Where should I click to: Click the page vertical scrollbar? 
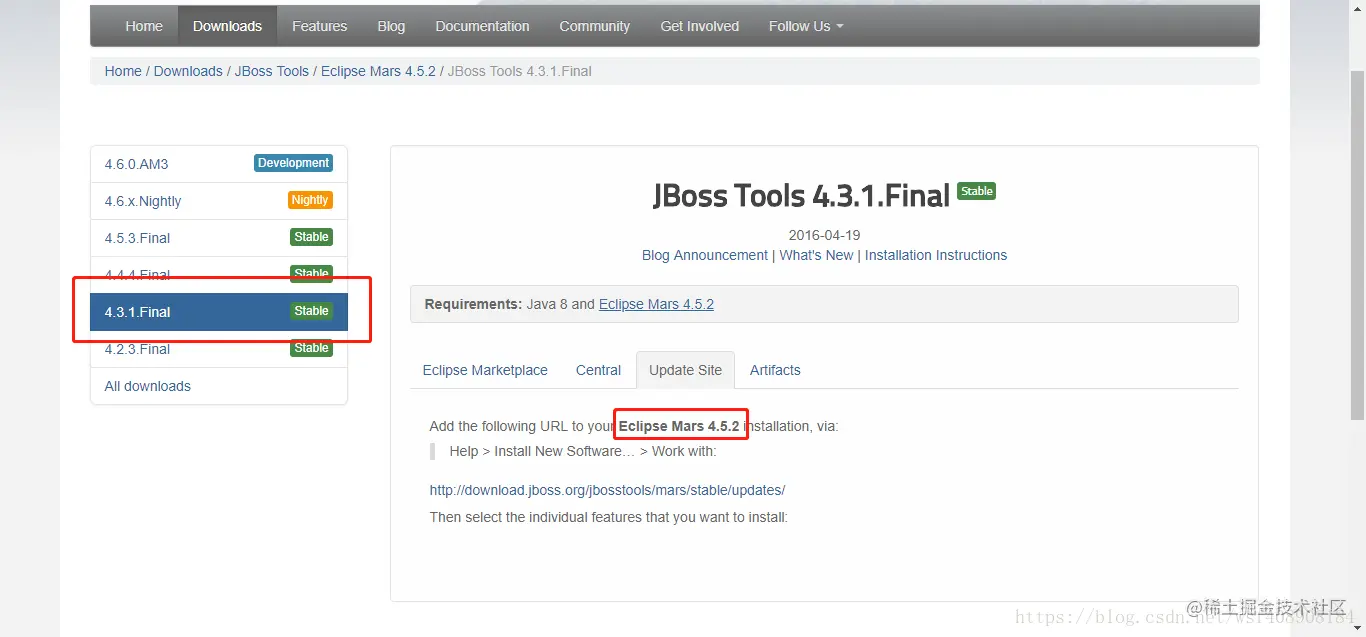point(1357,245)
